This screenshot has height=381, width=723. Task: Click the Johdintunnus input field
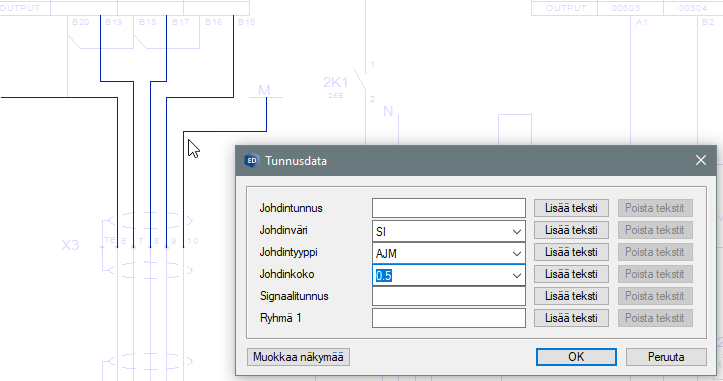tap(449, 208)
